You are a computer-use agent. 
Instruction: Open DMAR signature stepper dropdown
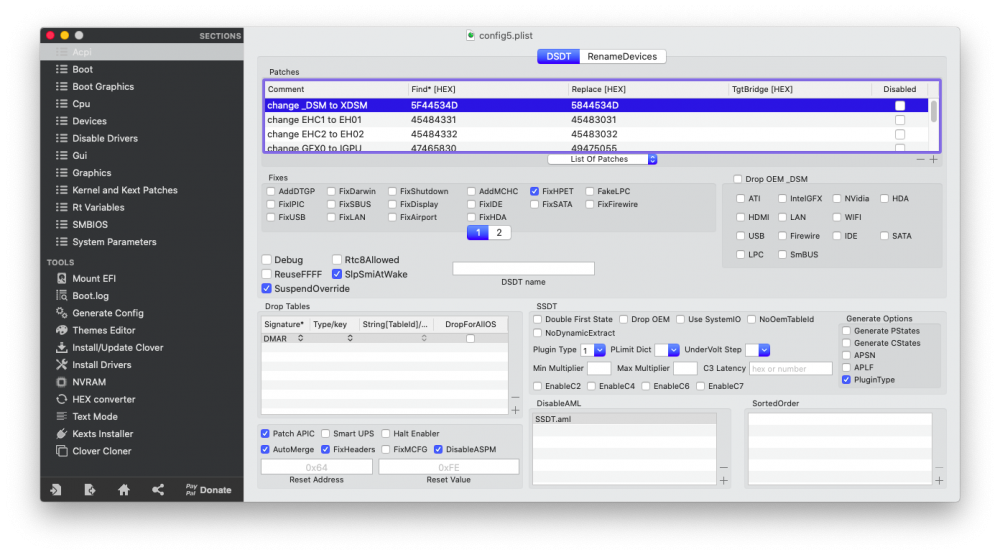(300, 338)
